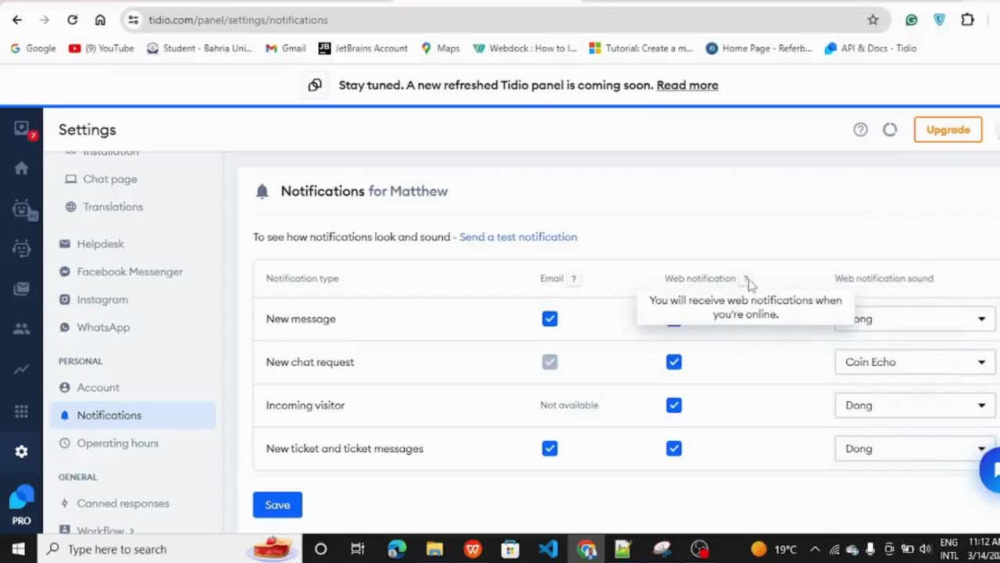
Task: Click the Settings gear icon in sidebar
Action: click(x=22, y=451)
